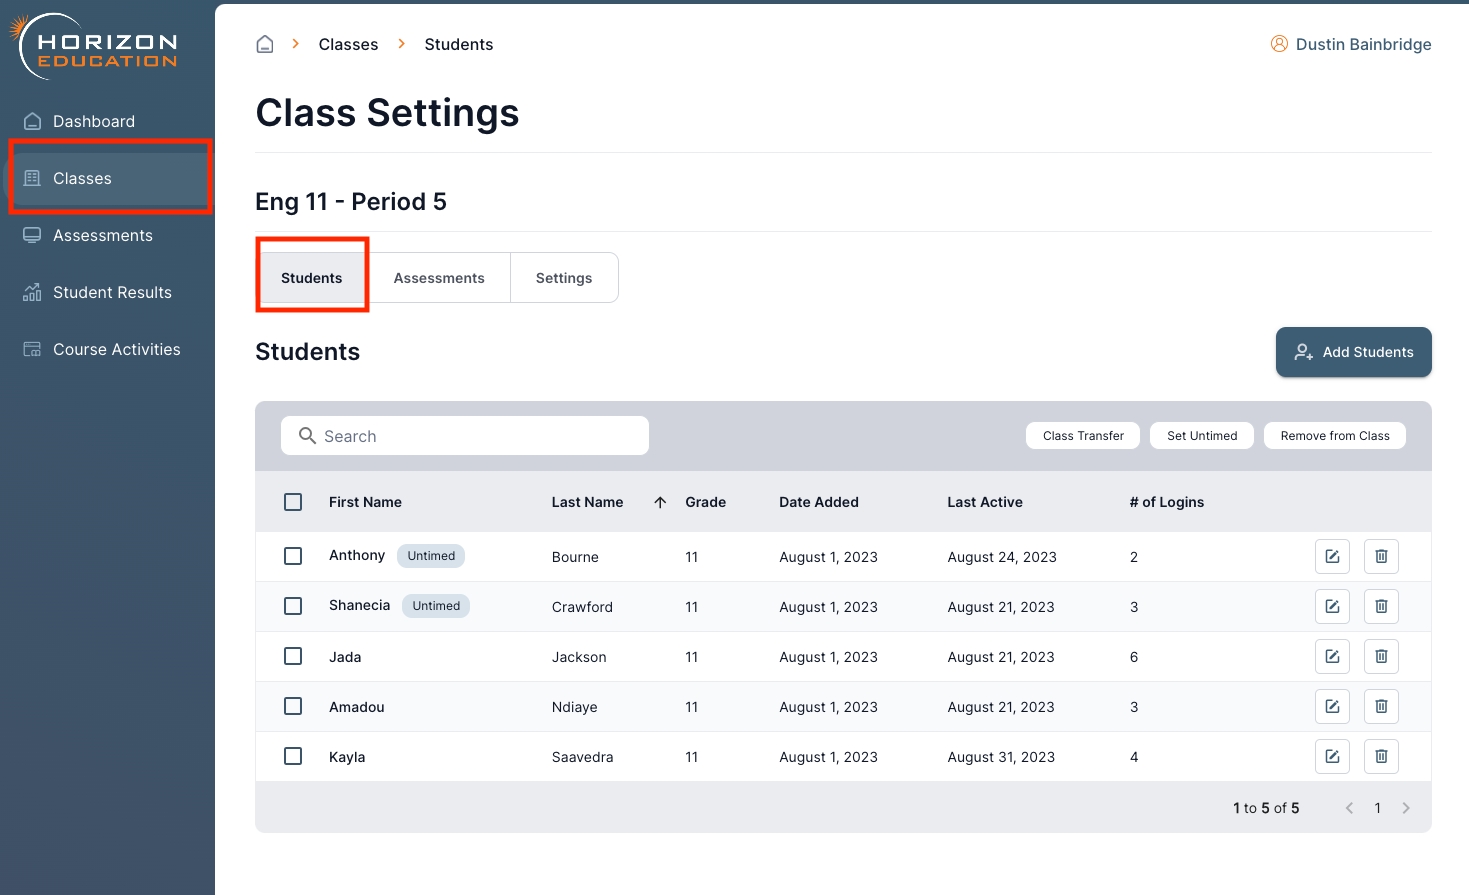Select all students with header checkbox
Viewport: 1469px width, 895px height.
pos(293,502)
